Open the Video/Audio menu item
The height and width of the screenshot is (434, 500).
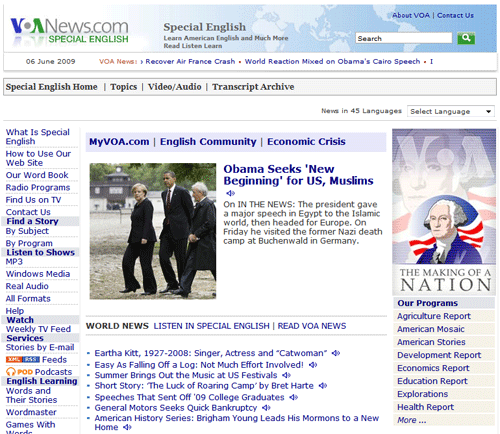click(x=175, y=87)
